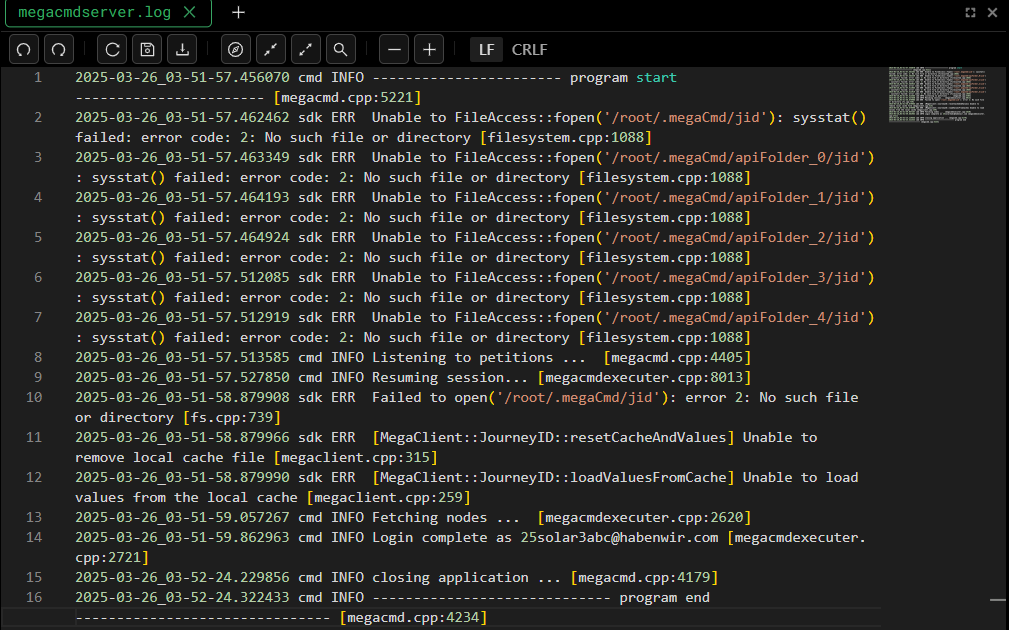Click the inward arrows collapse icon
This screenshot has height=630, width=1009.
coord(270,49)
